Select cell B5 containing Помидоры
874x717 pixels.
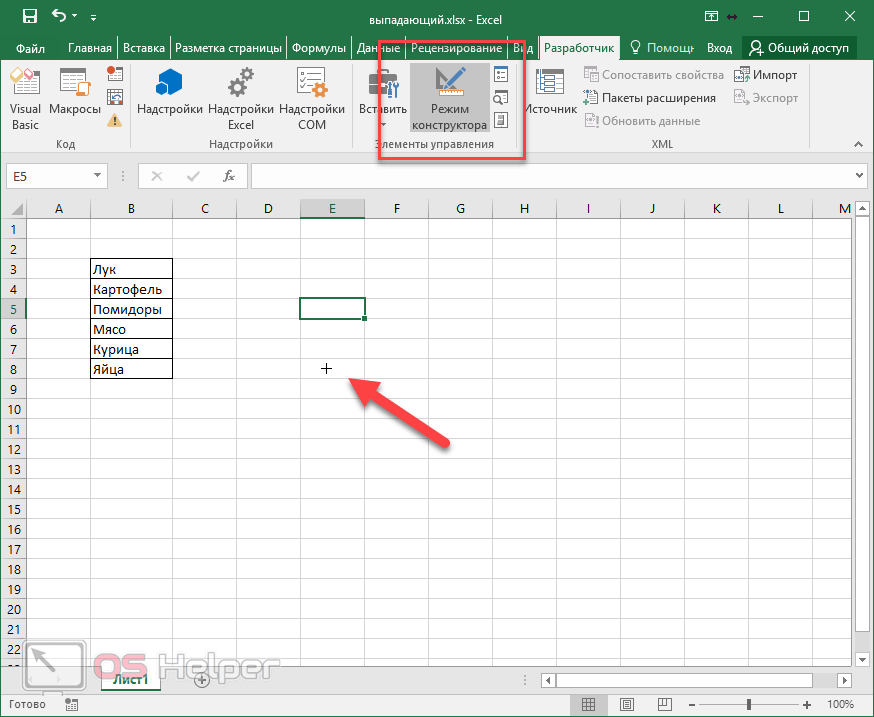(x=131, y=309)
